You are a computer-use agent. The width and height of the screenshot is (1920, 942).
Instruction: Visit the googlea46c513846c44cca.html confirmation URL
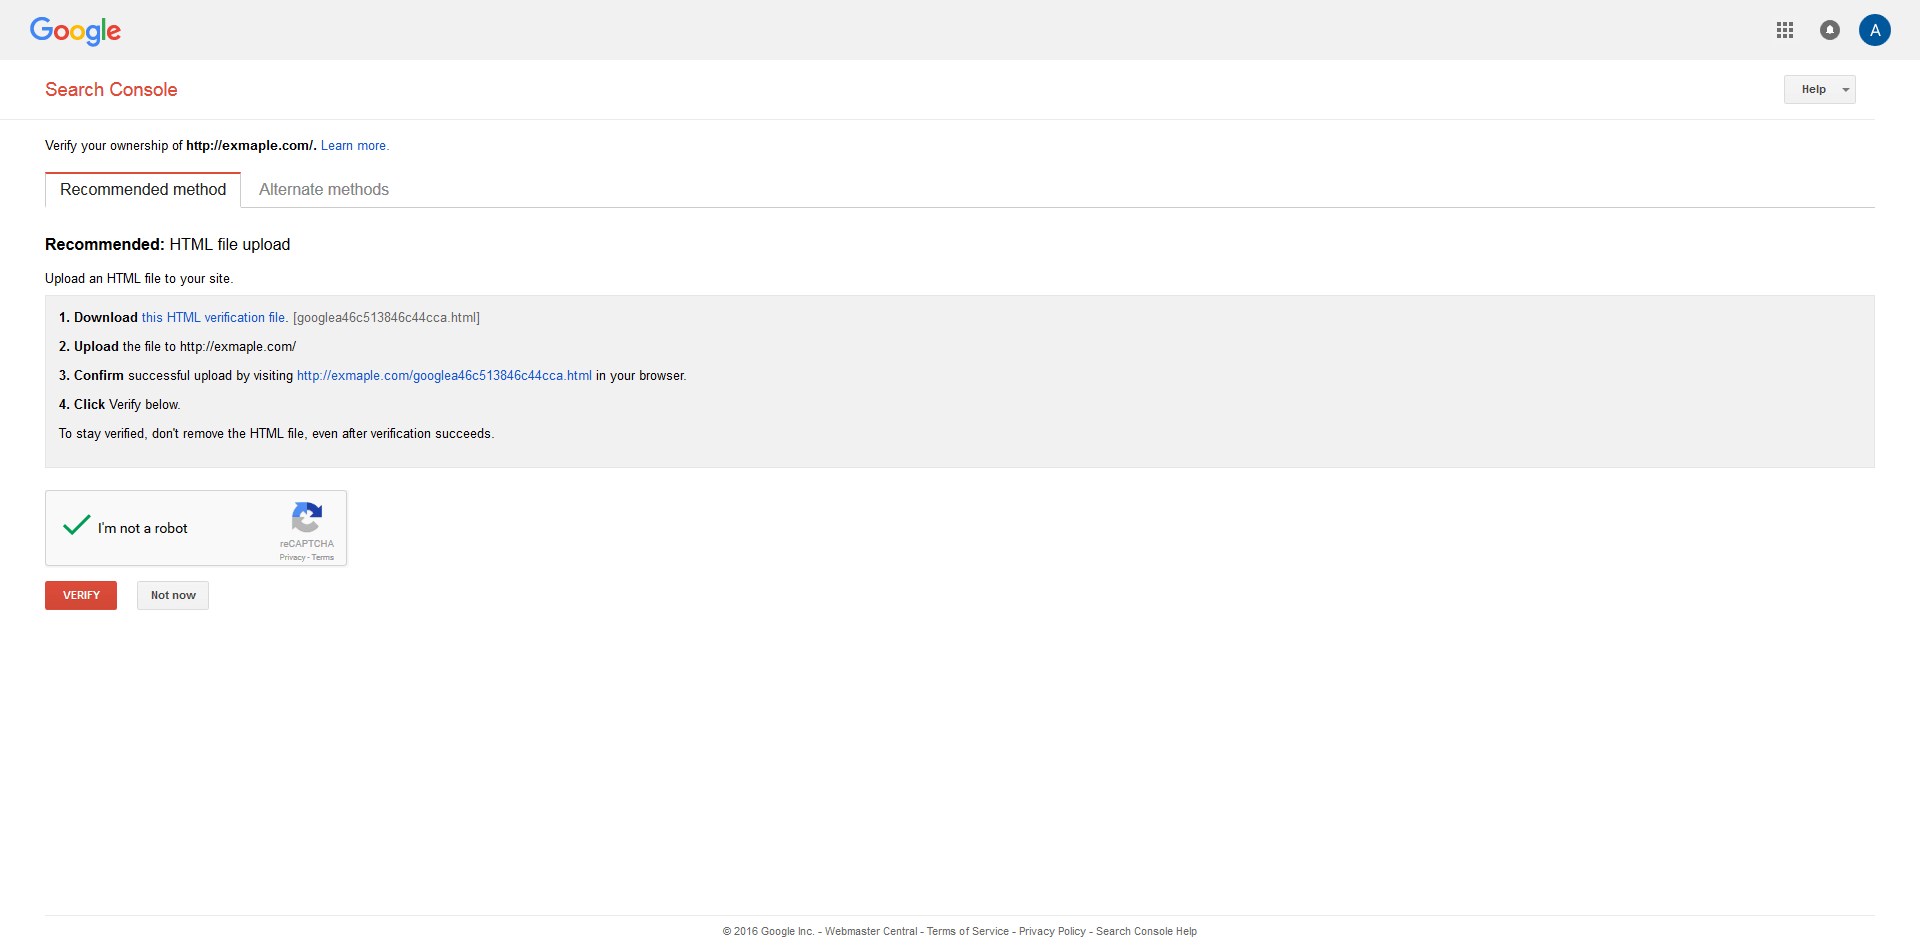(x=444, y=375)
